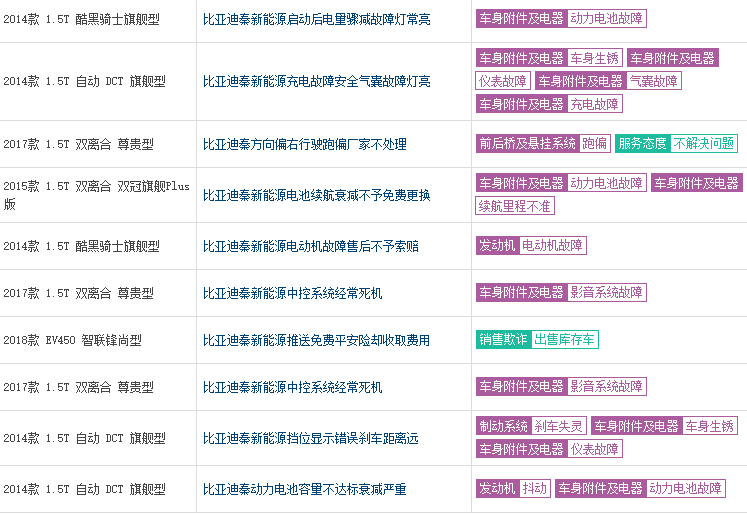Open complaint 比亚迪秦新能源电池续航衰减不予免费更换

pos(316,195)
